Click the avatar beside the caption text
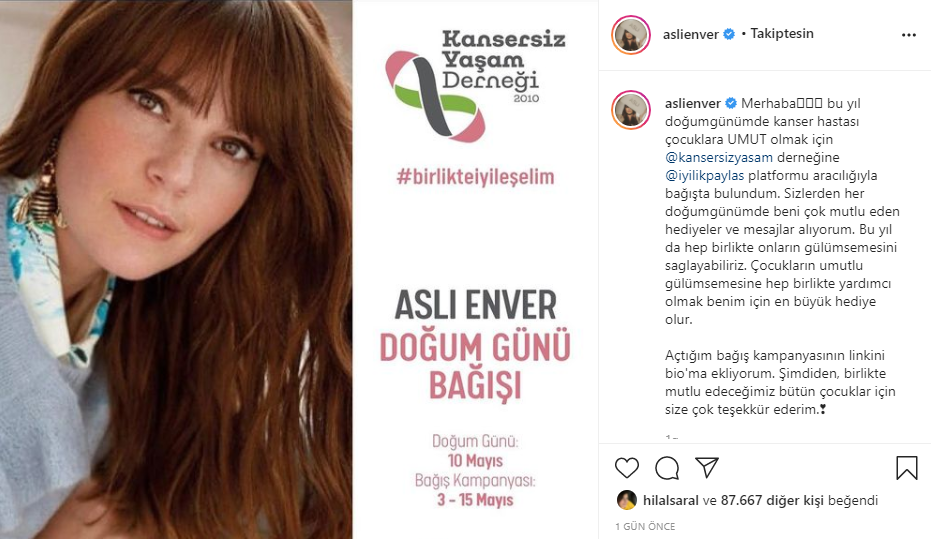931x539 pixels. pyautogui.click(x=631, y=110)
